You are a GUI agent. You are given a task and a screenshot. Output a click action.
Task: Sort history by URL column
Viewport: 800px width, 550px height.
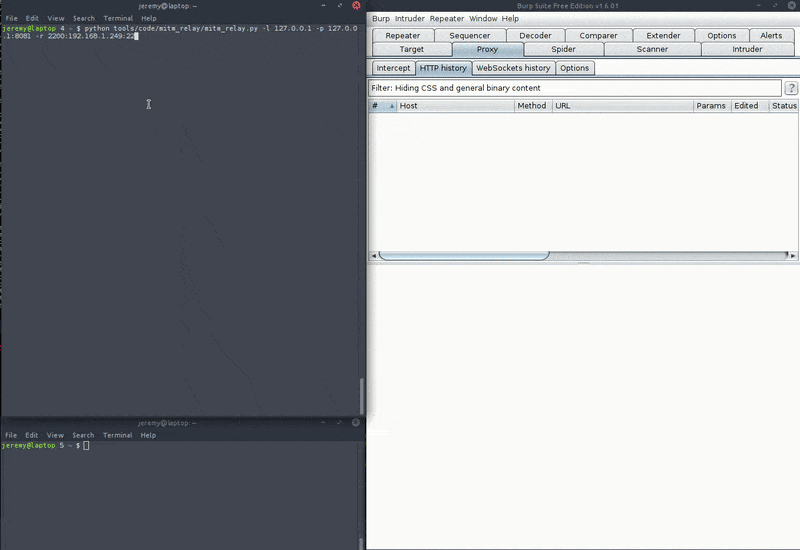[x=622, y=106]
